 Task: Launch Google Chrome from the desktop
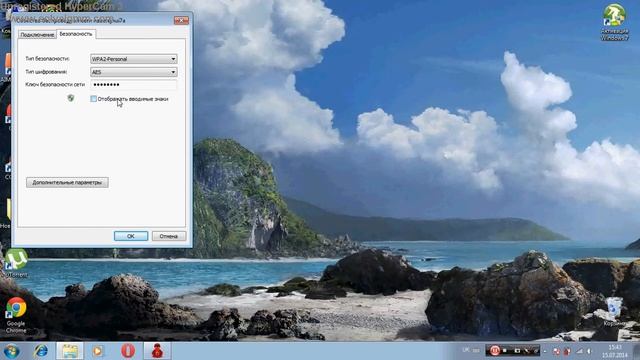[16, 315]
